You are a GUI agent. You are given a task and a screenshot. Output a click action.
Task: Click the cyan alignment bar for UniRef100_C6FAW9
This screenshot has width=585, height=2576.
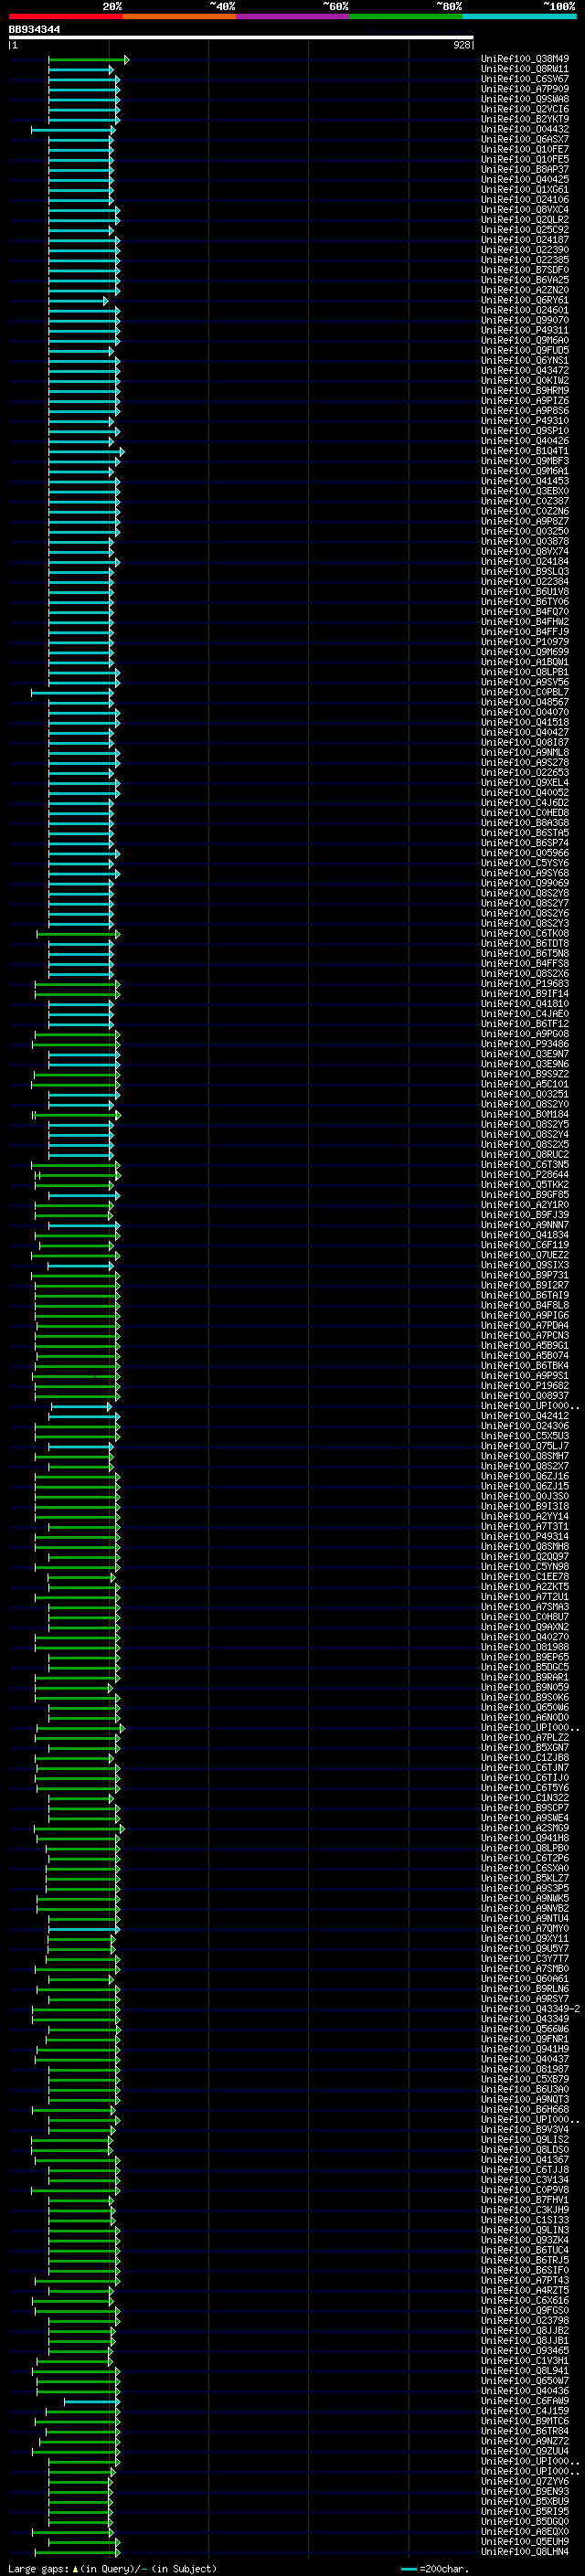point(92,2401)
